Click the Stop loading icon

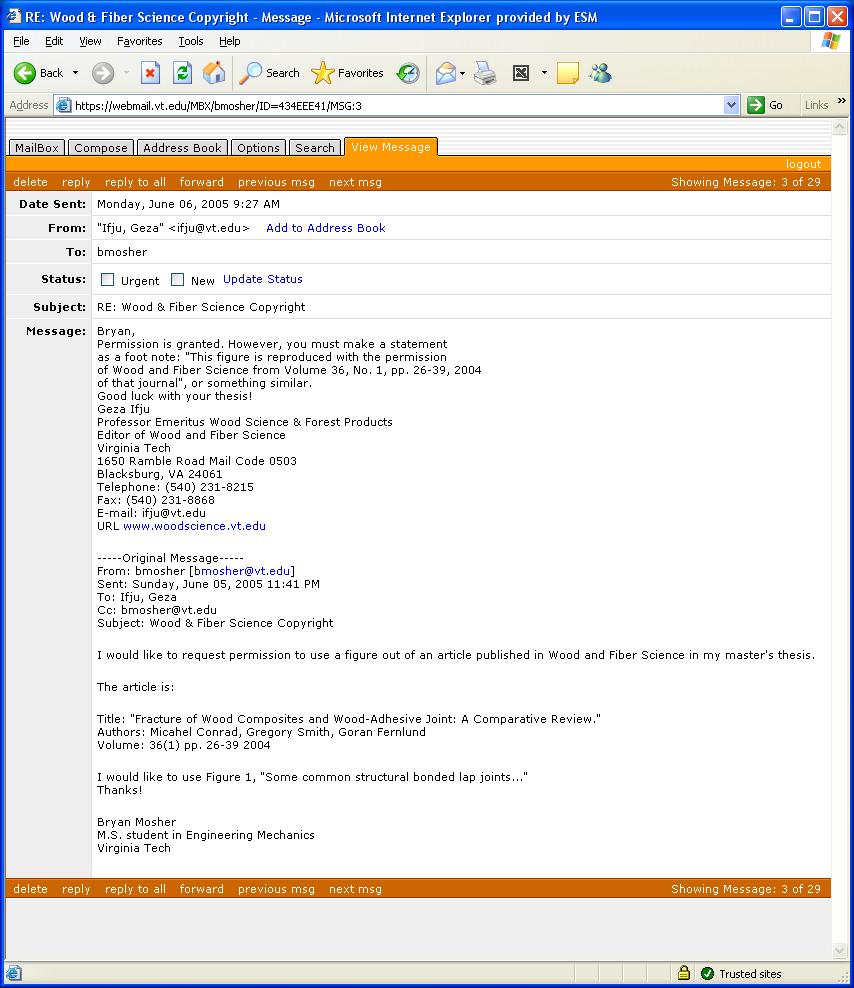[x=150, y=73]
